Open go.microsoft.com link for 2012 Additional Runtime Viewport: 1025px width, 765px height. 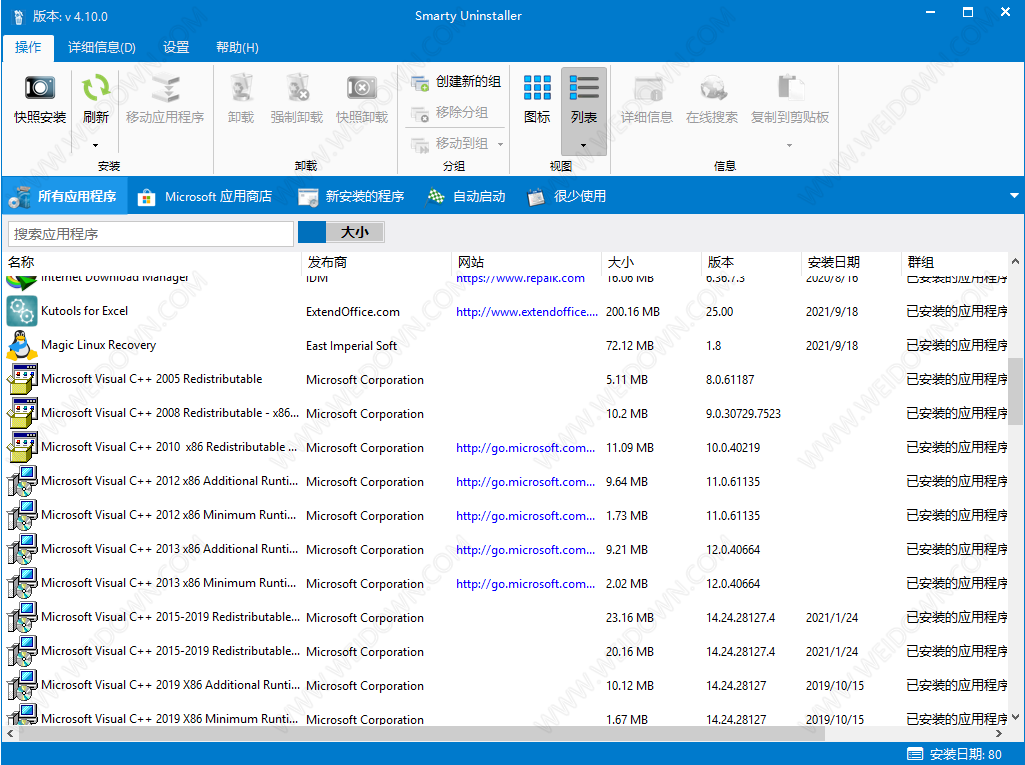(x=526, y=482)
